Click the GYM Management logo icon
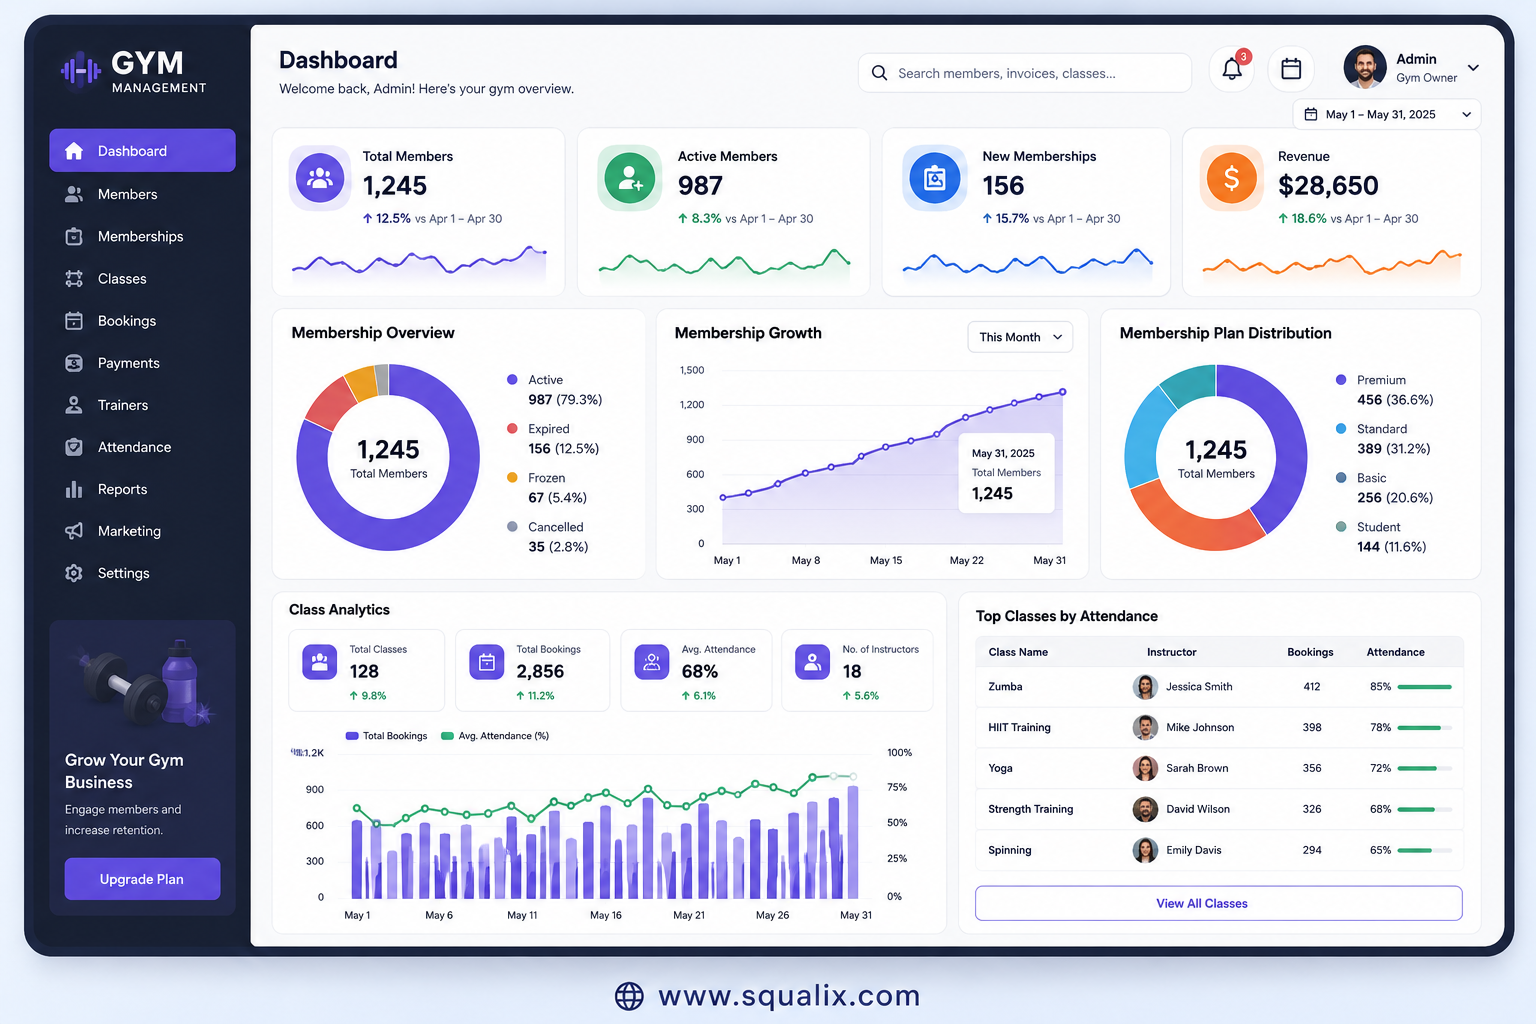Image resolution: width=1536 pixels, height=1024 pixels. coord(81,70)
